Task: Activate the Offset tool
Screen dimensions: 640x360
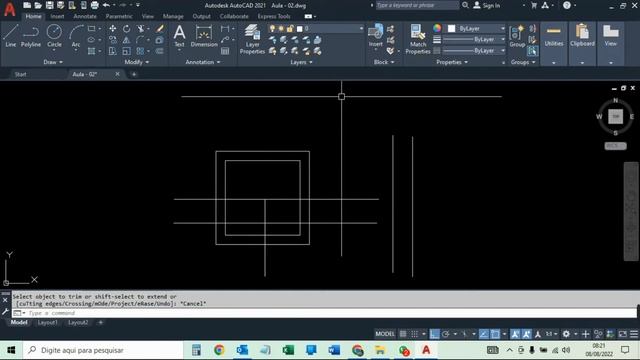Action: click(x=160, y=51)
